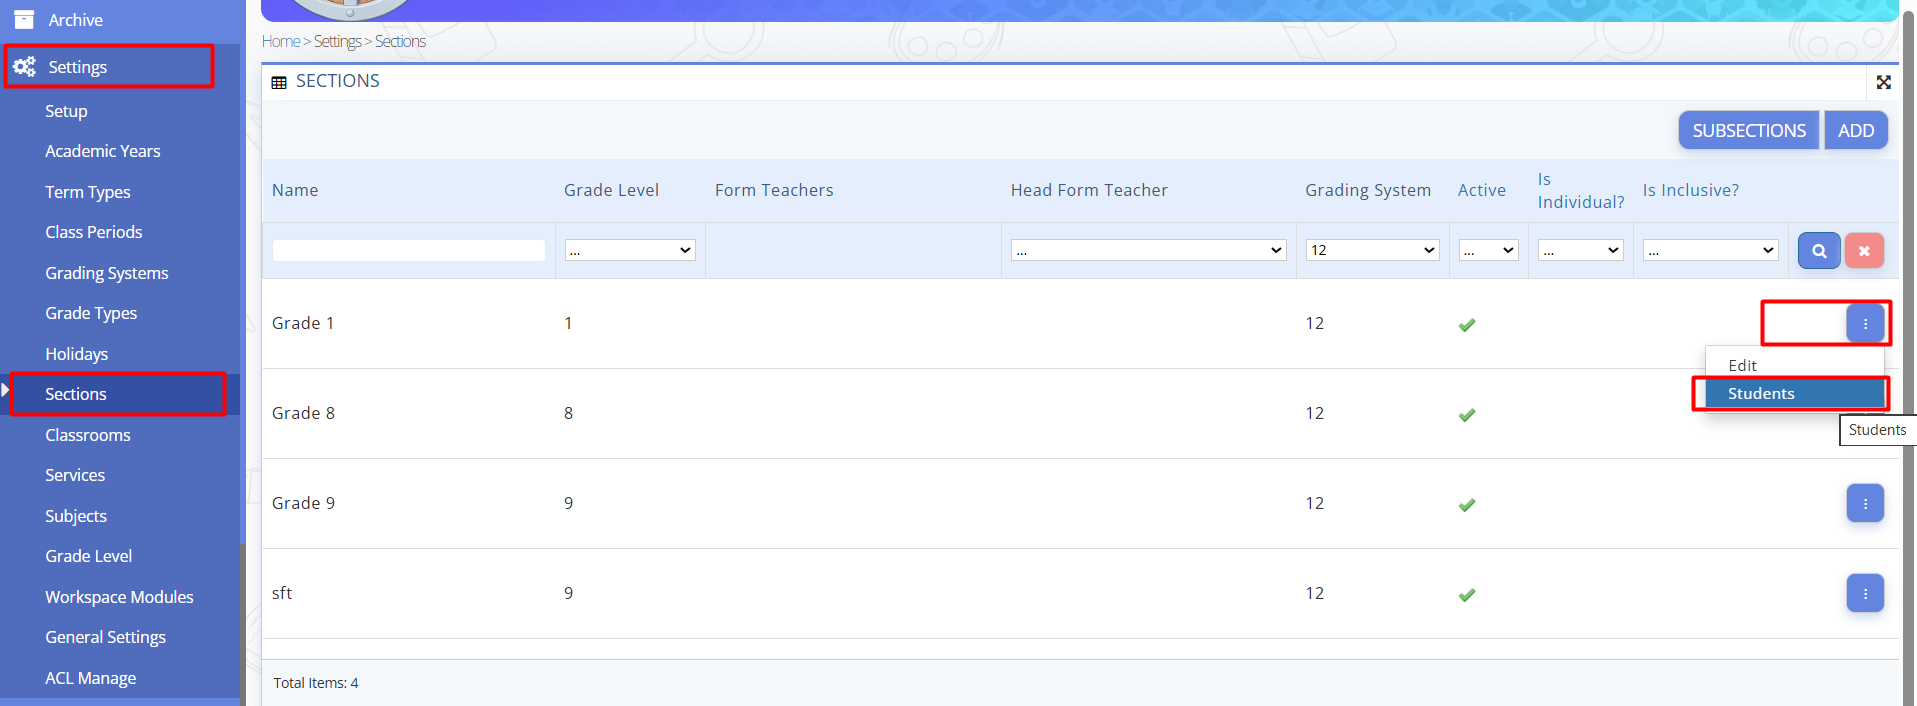
Task: Click the Name filter text field
Action: pos(409,250)
